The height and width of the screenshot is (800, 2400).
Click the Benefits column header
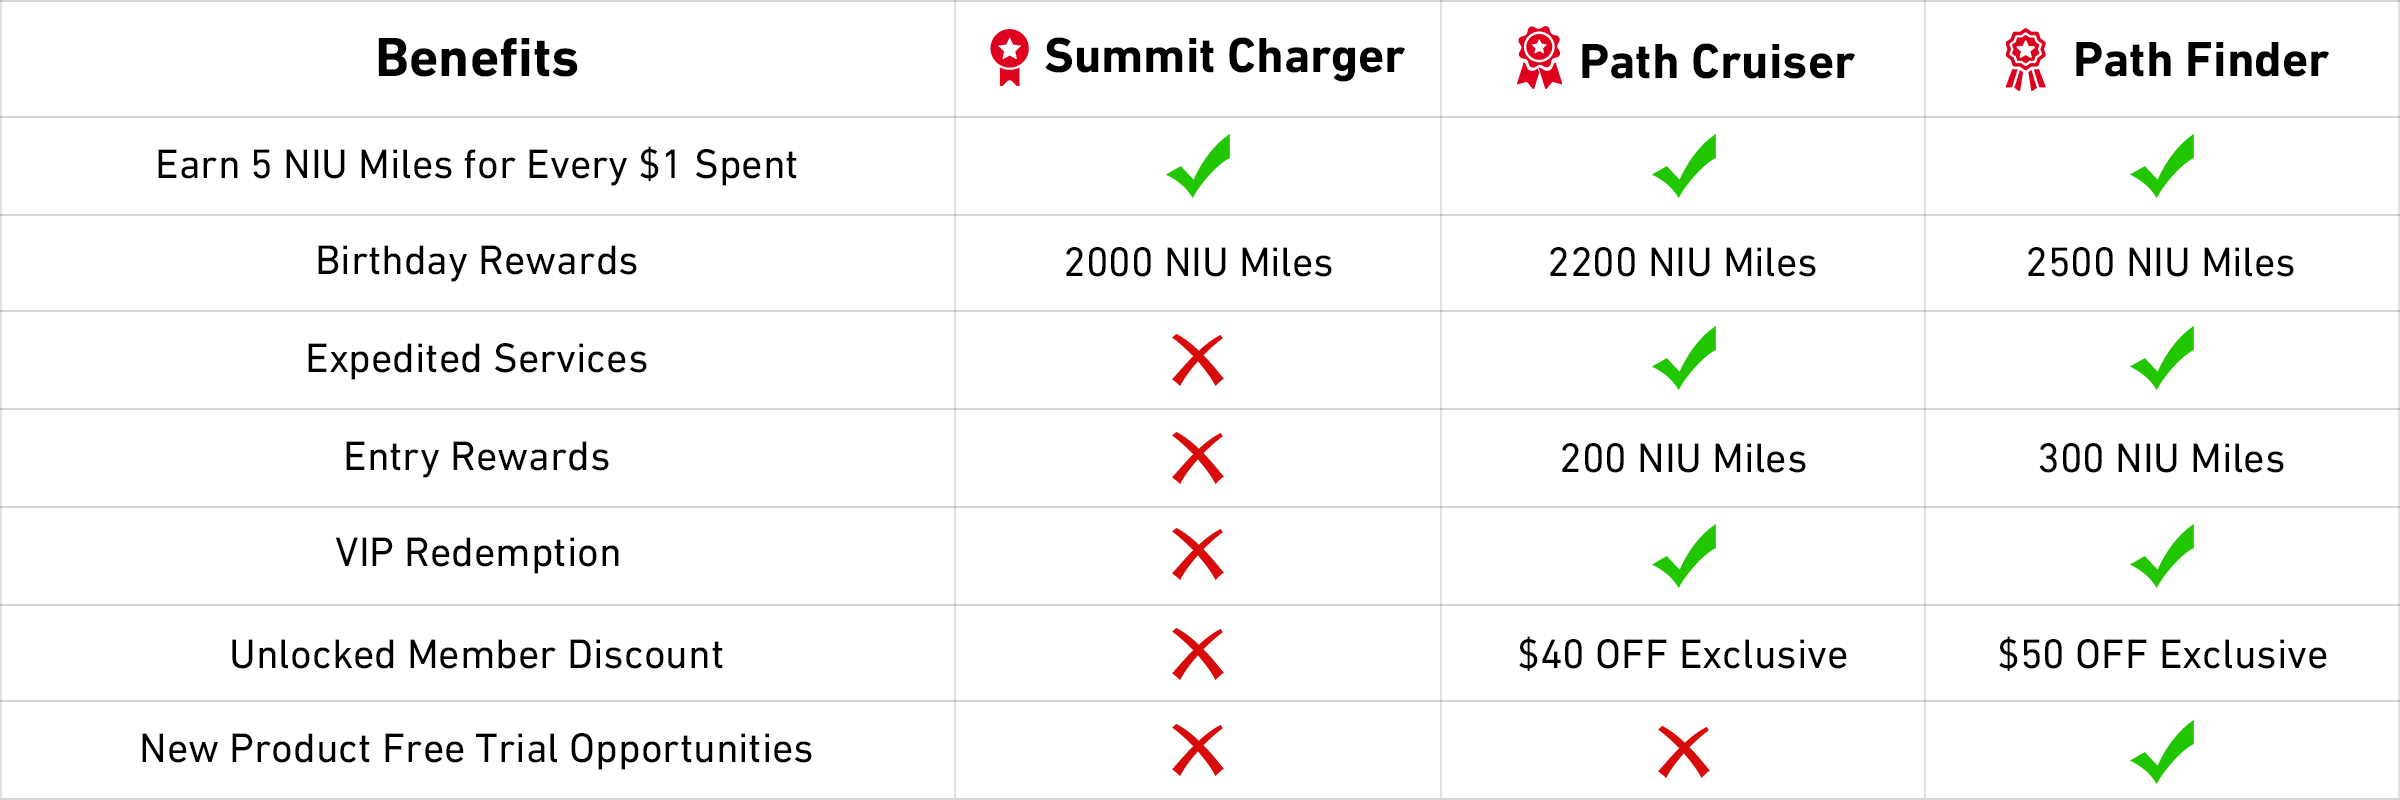click(x=477, y=58)
